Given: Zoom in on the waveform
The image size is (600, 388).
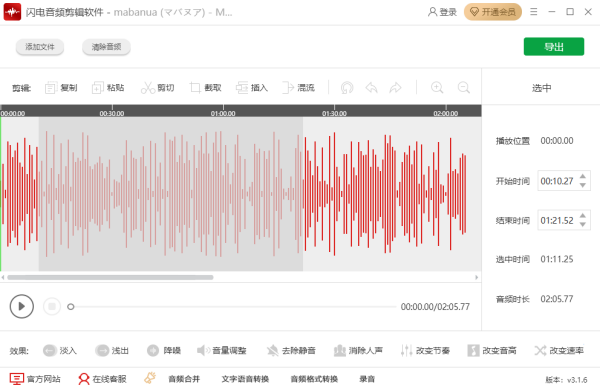Looking at the screenshot, I should 437,88.
